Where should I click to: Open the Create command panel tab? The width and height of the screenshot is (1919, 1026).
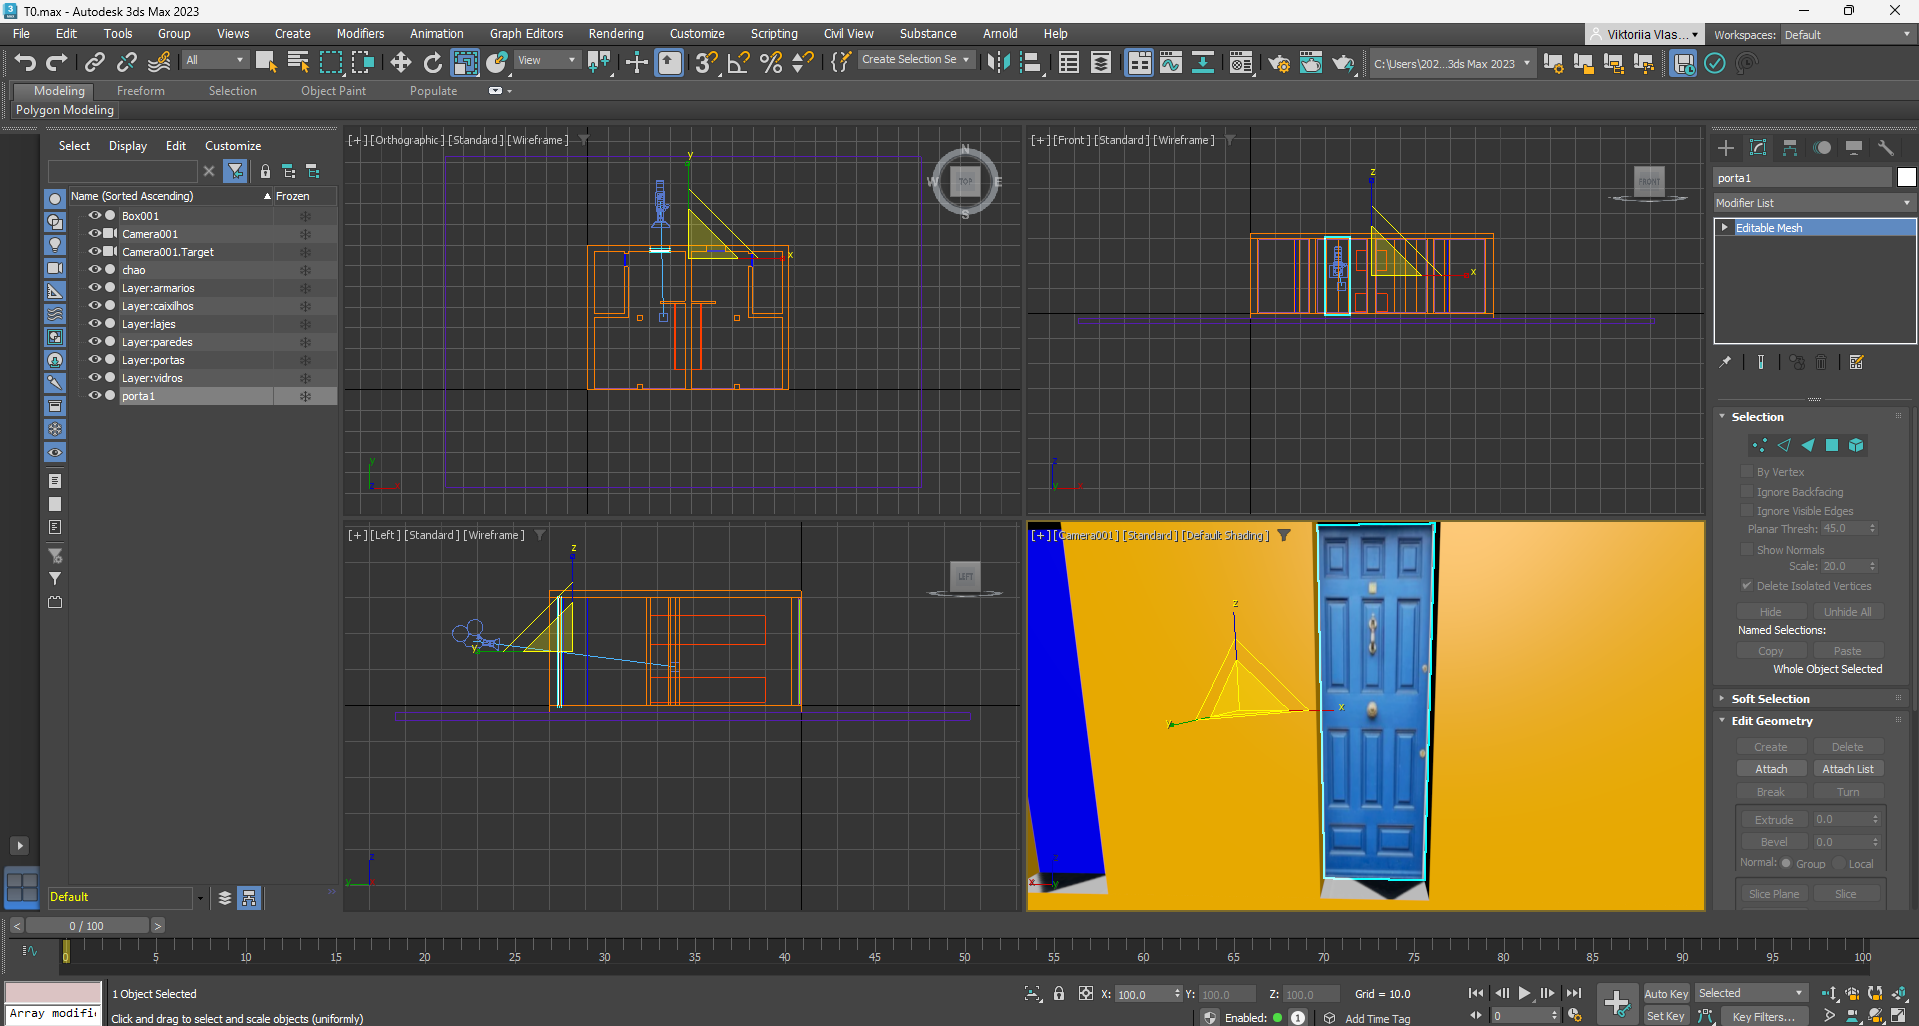pyautogui.click(x=1726, y=148)
